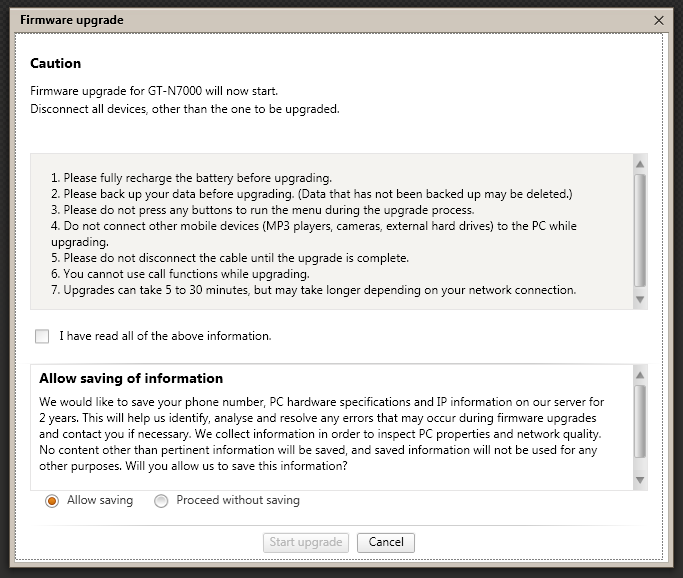The width and height of the screenshot is (683, 578).
Task: Check 'I have read all of the above information'
Action: (42, 336)
